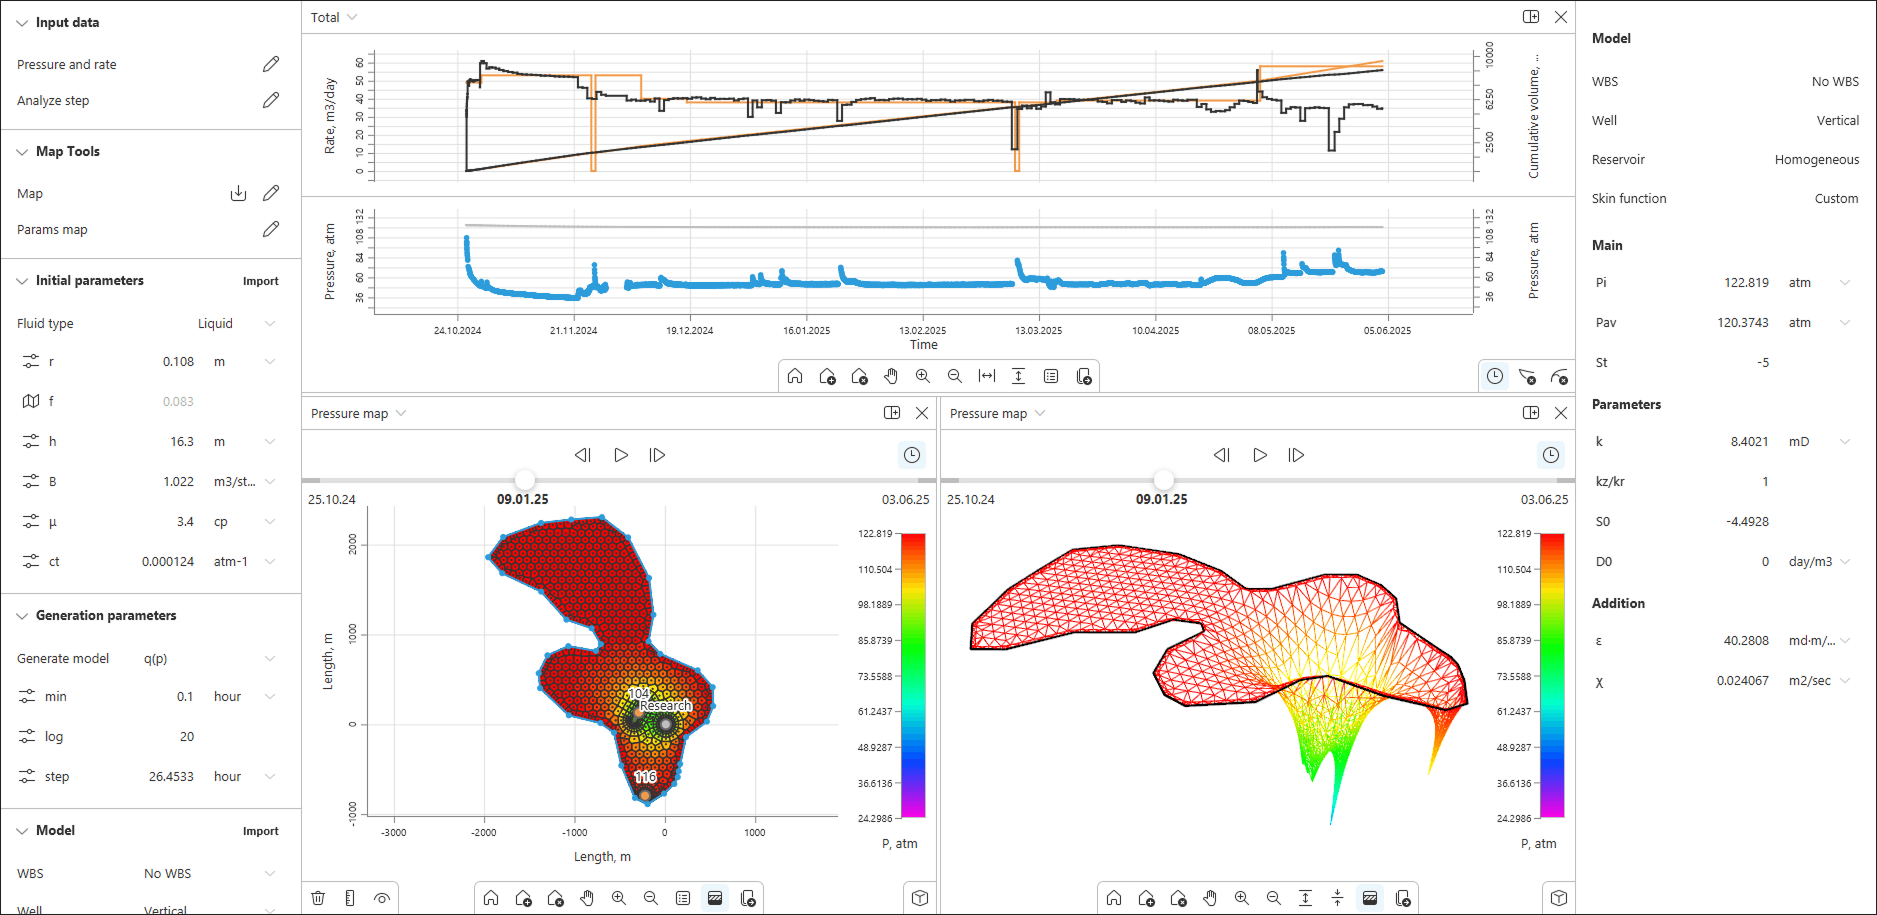Click Import beside the Model section
Image resolution: width=1877 pixels, height=915 pixels.
click(260, 831)
